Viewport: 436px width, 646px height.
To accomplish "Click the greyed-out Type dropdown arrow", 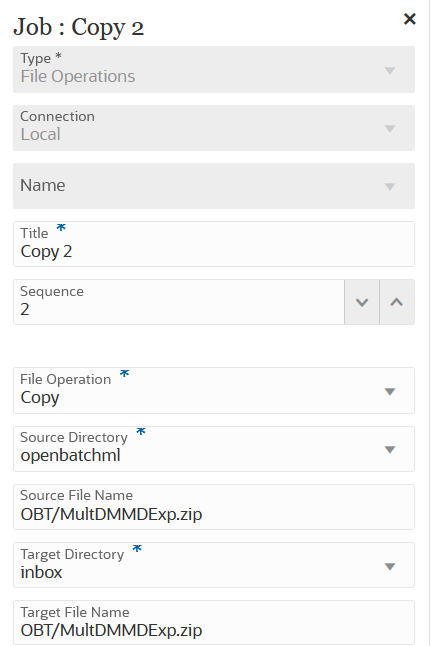I will click(x=390, y=70).
